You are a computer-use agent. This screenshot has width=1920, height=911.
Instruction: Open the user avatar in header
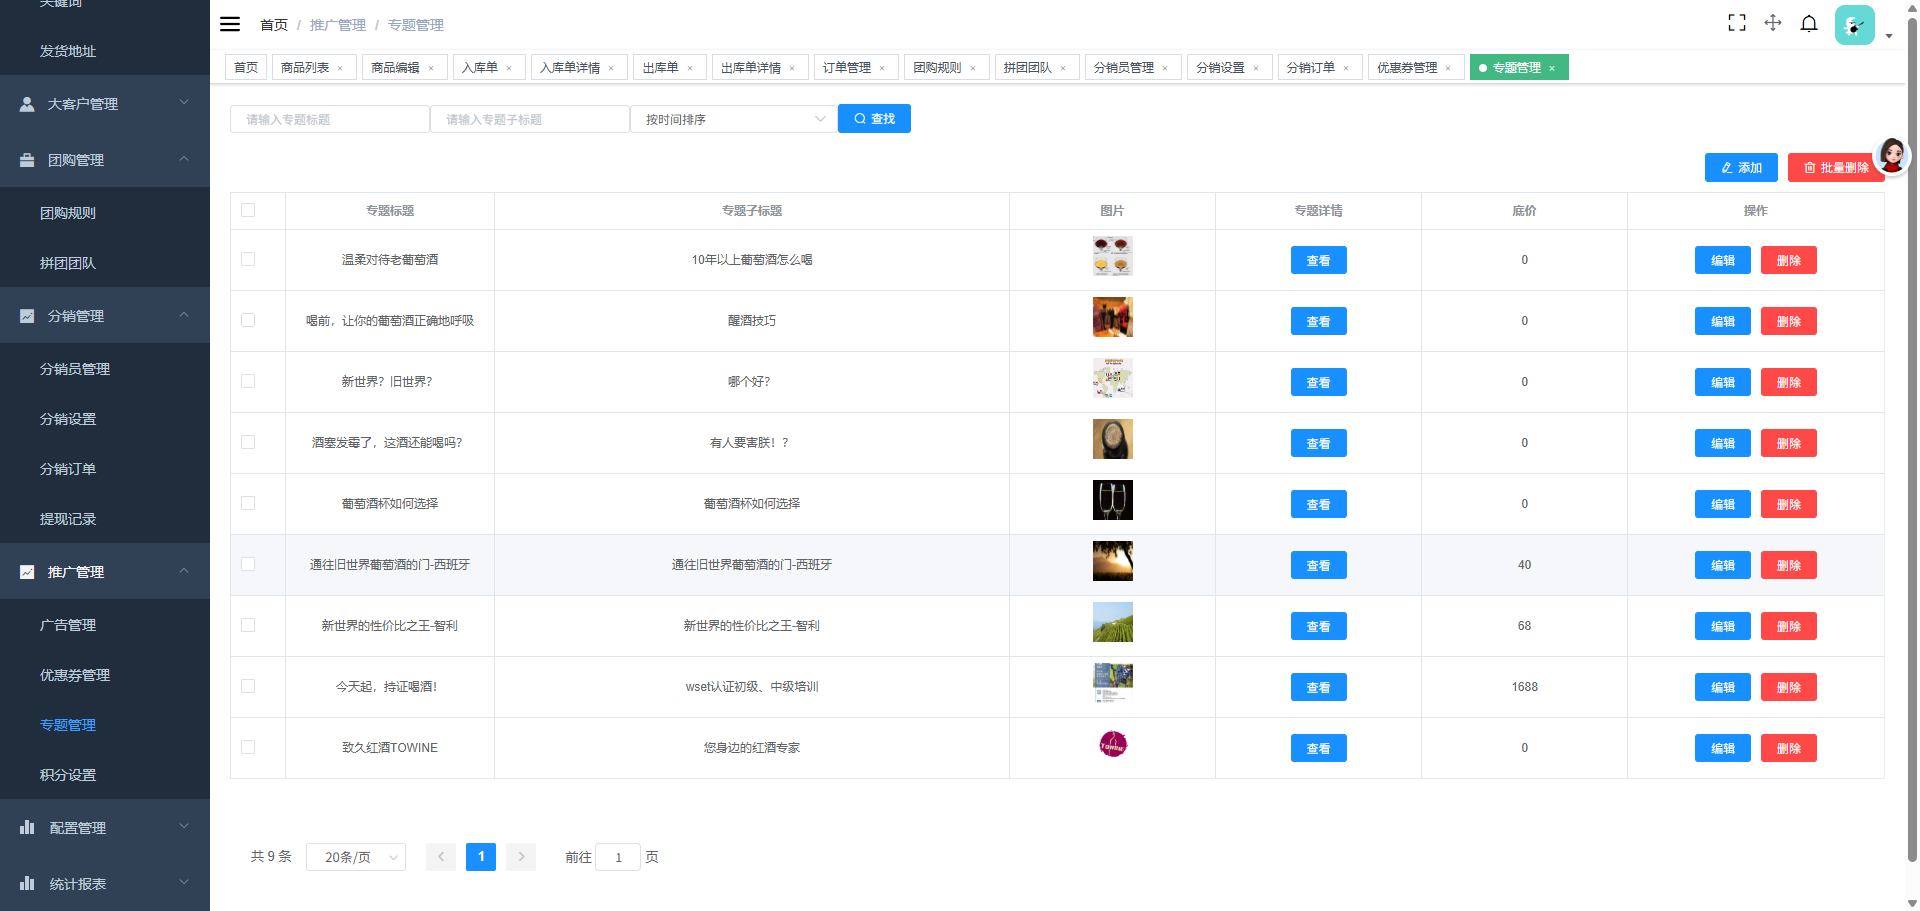1854,25
